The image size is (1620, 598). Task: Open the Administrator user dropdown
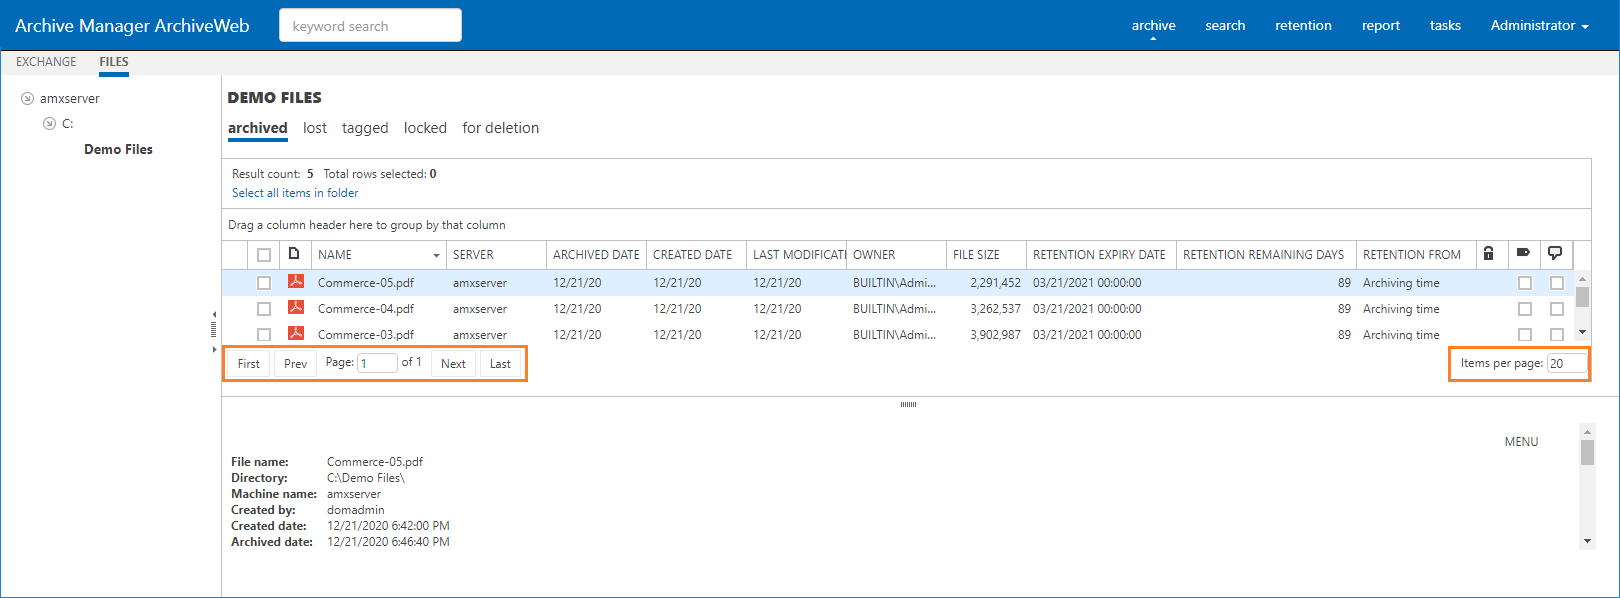(1539, 26)
